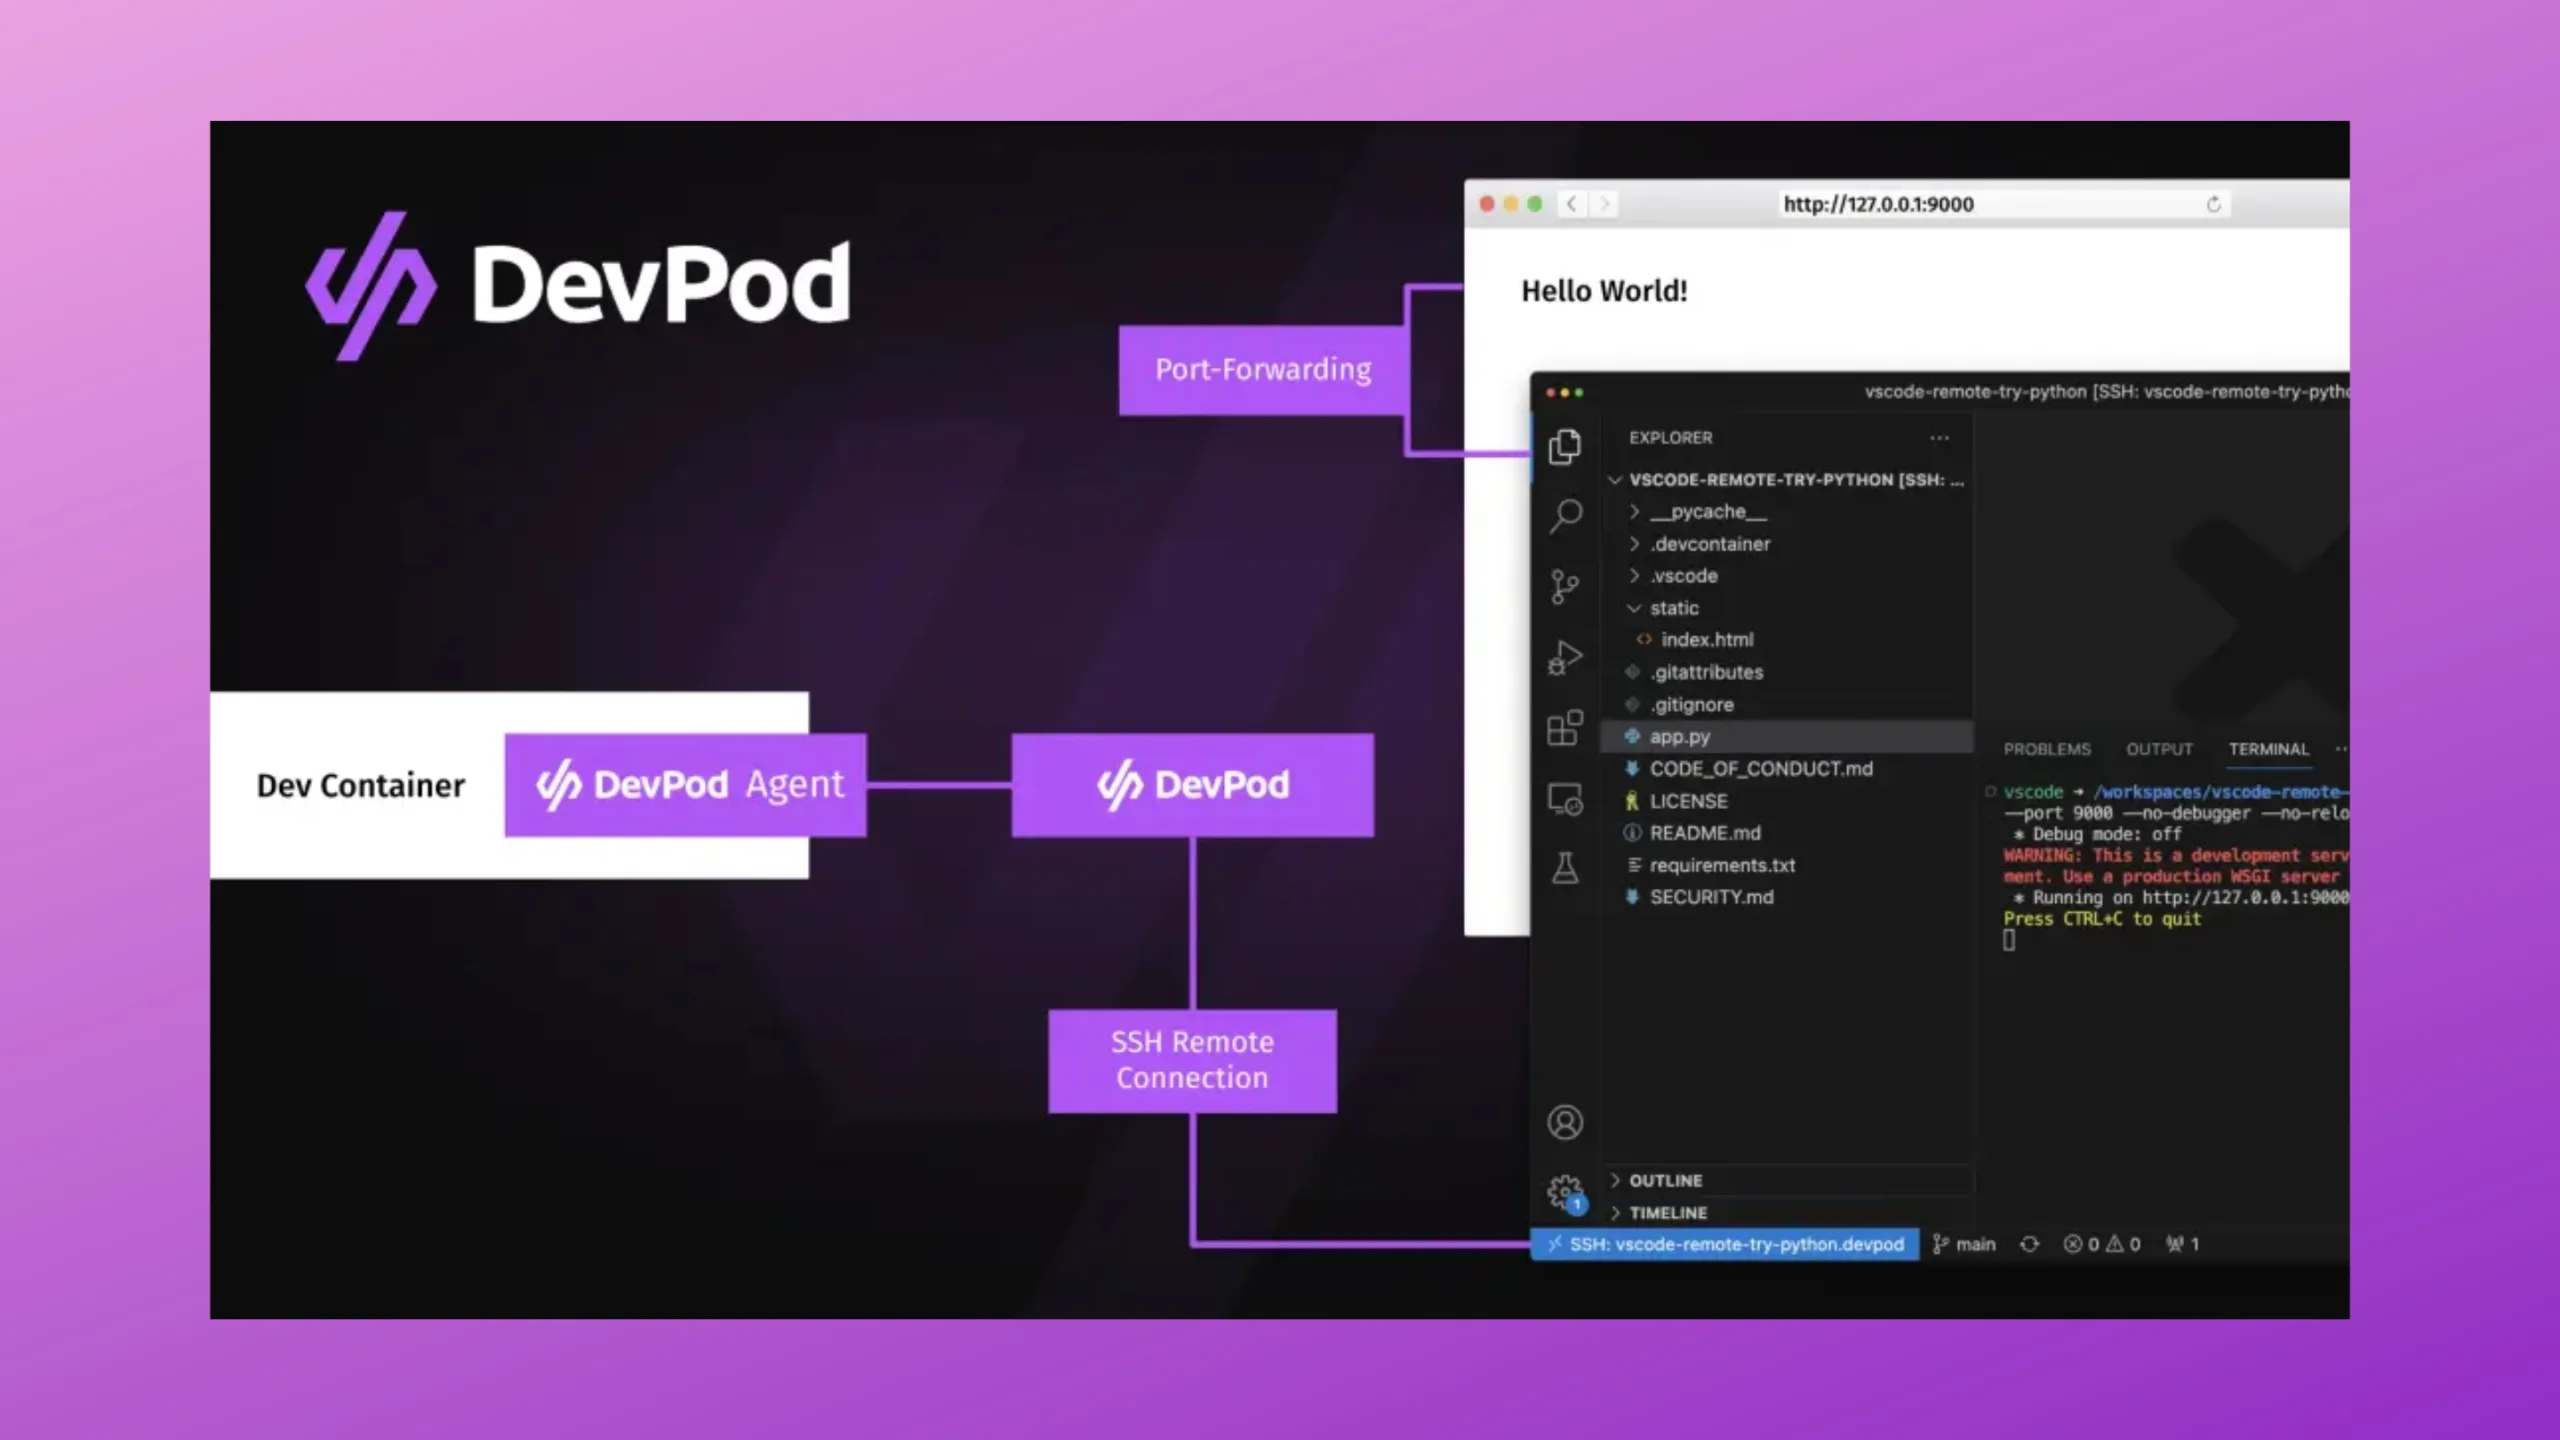The width and height of the screenshot is (2560, 1440).
Task: Expand the .devcontainer folder
Action: click(1787, 544)
